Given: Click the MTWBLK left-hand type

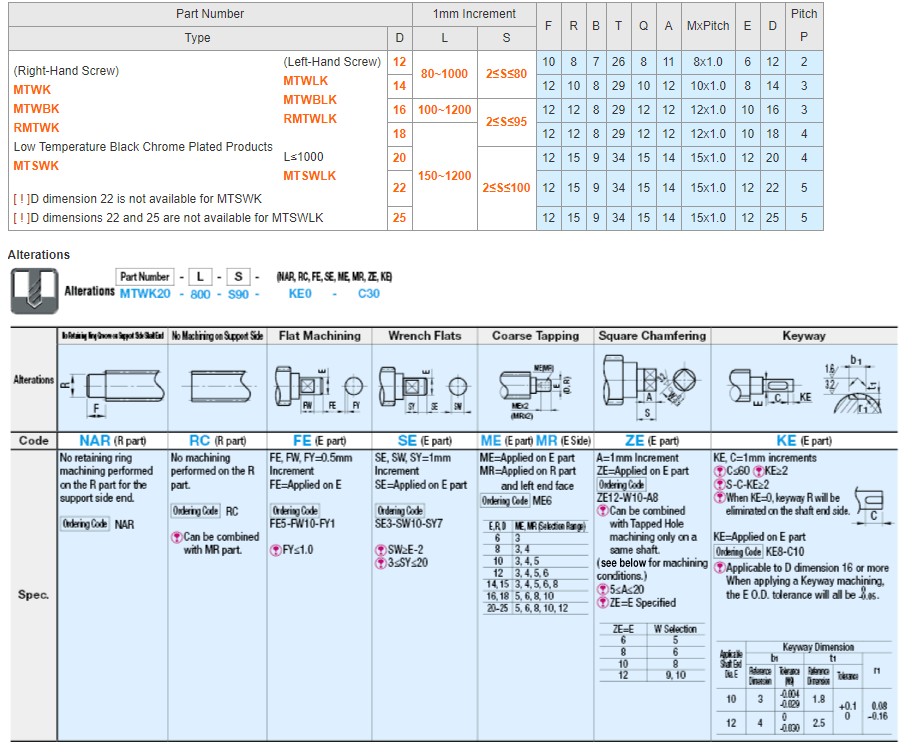Looking at the screenshot, I should tap(310, 100).
